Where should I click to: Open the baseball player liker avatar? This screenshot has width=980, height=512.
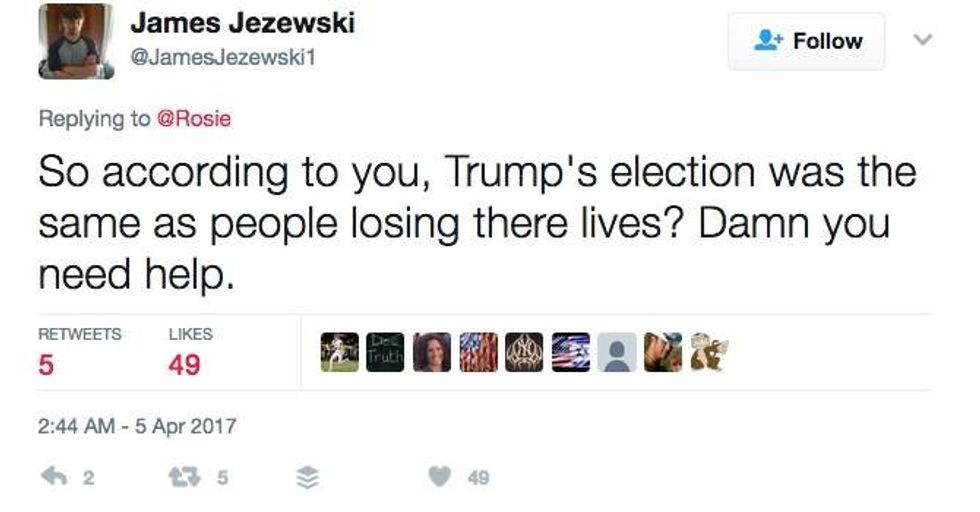[x=339, y=352]
